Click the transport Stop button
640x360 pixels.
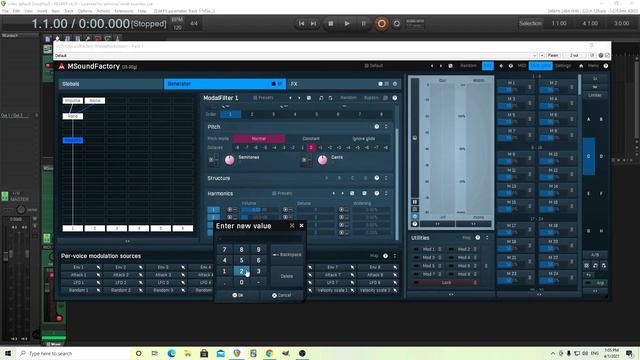(x=331, y=24)
